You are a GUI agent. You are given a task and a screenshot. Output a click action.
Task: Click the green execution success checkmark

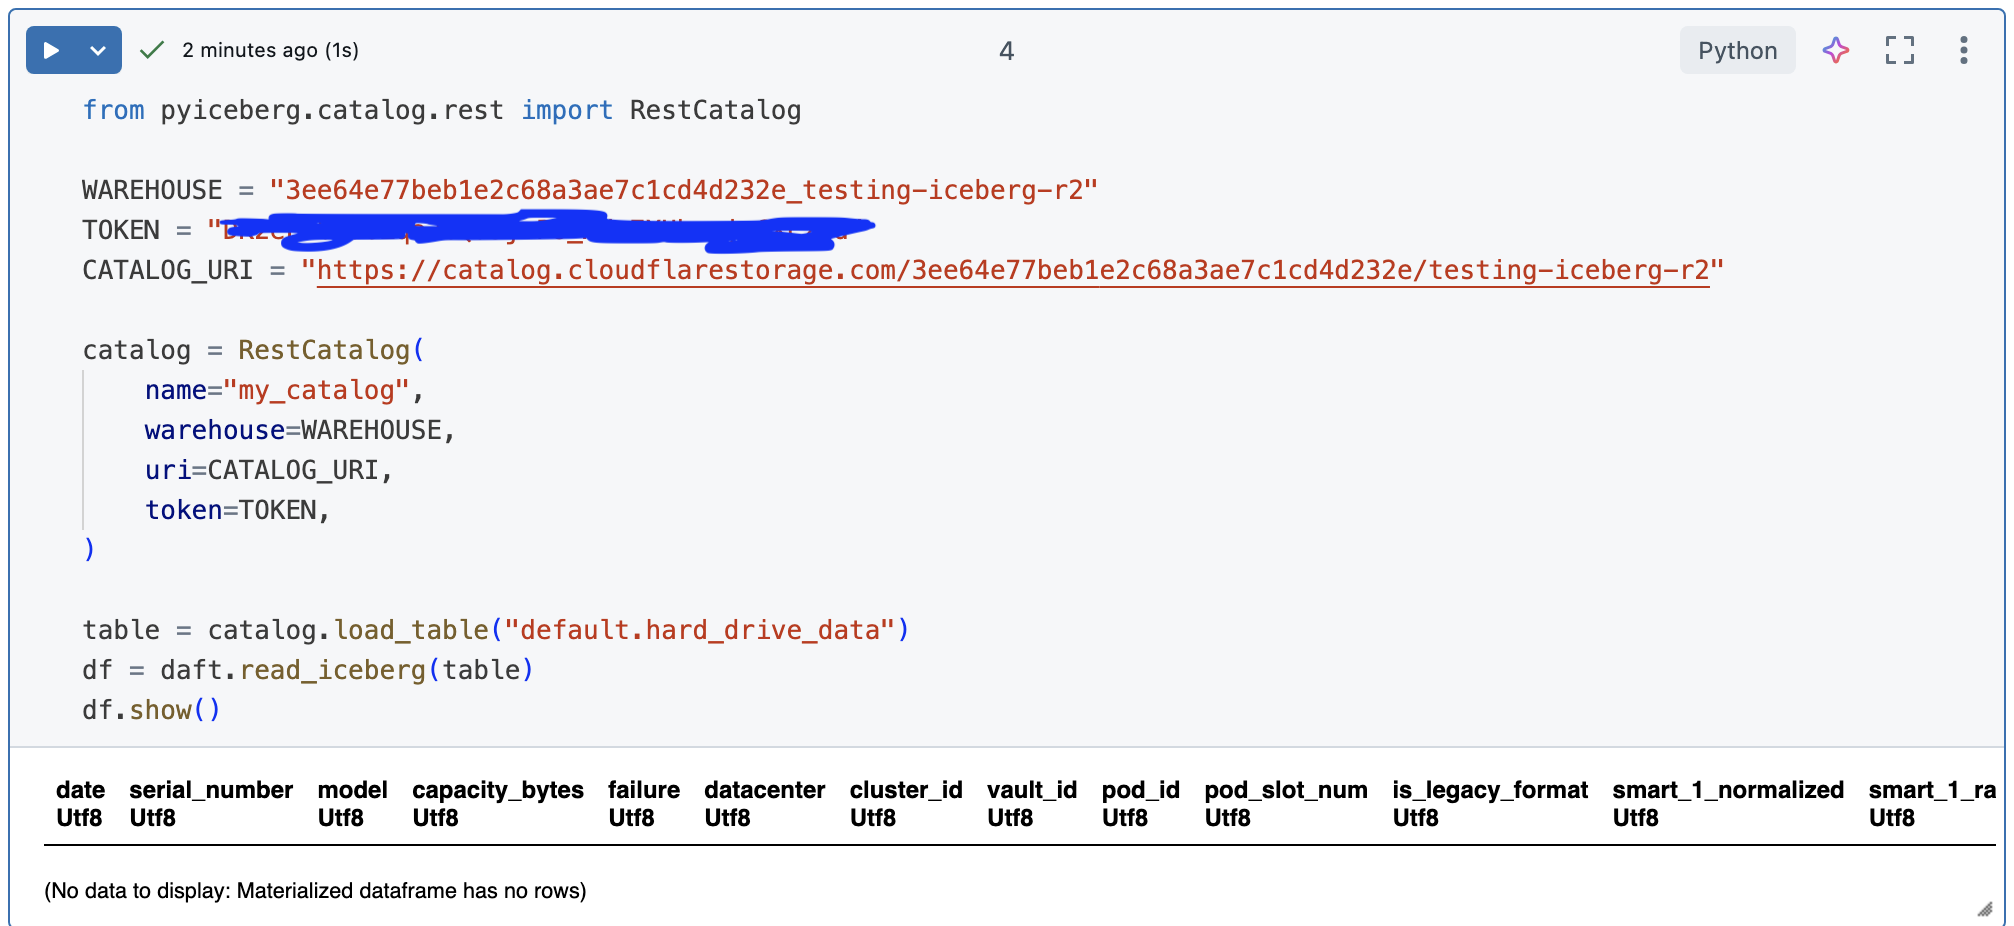[x=151, y=49]
